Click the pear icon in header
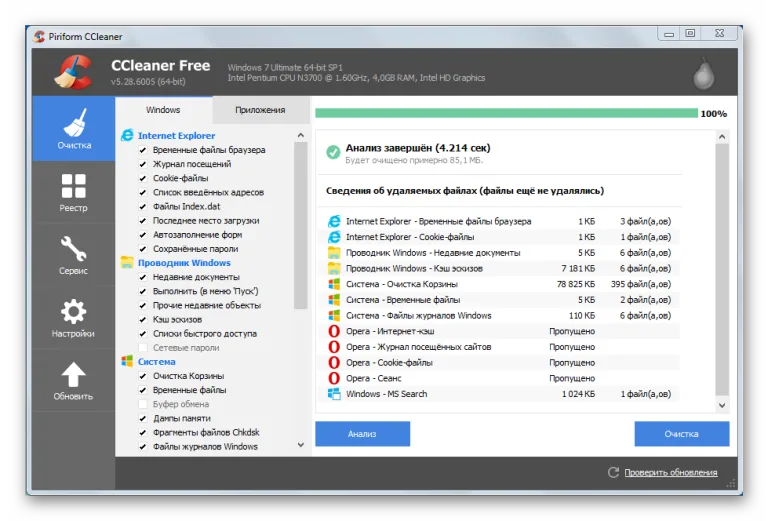Viewport: 768px width, 521px height. point(703,73)
